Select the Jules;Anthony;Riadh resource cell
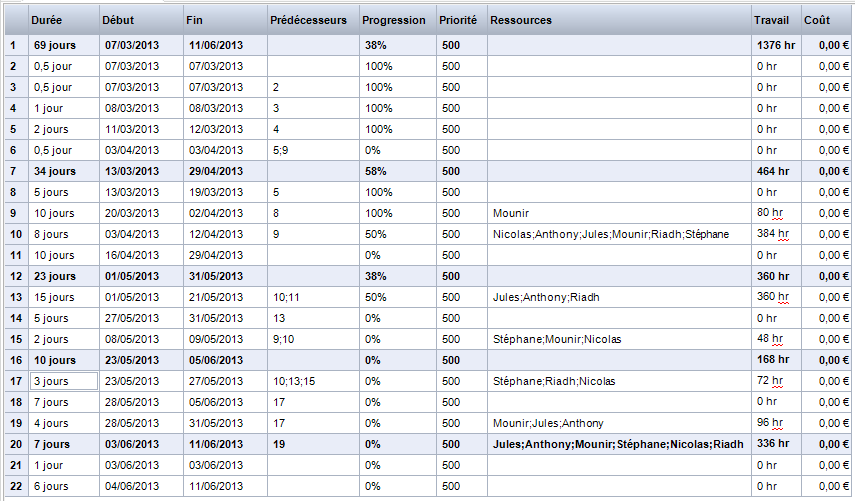The height and width of the screenshot is (501, 855). (618, 297)
